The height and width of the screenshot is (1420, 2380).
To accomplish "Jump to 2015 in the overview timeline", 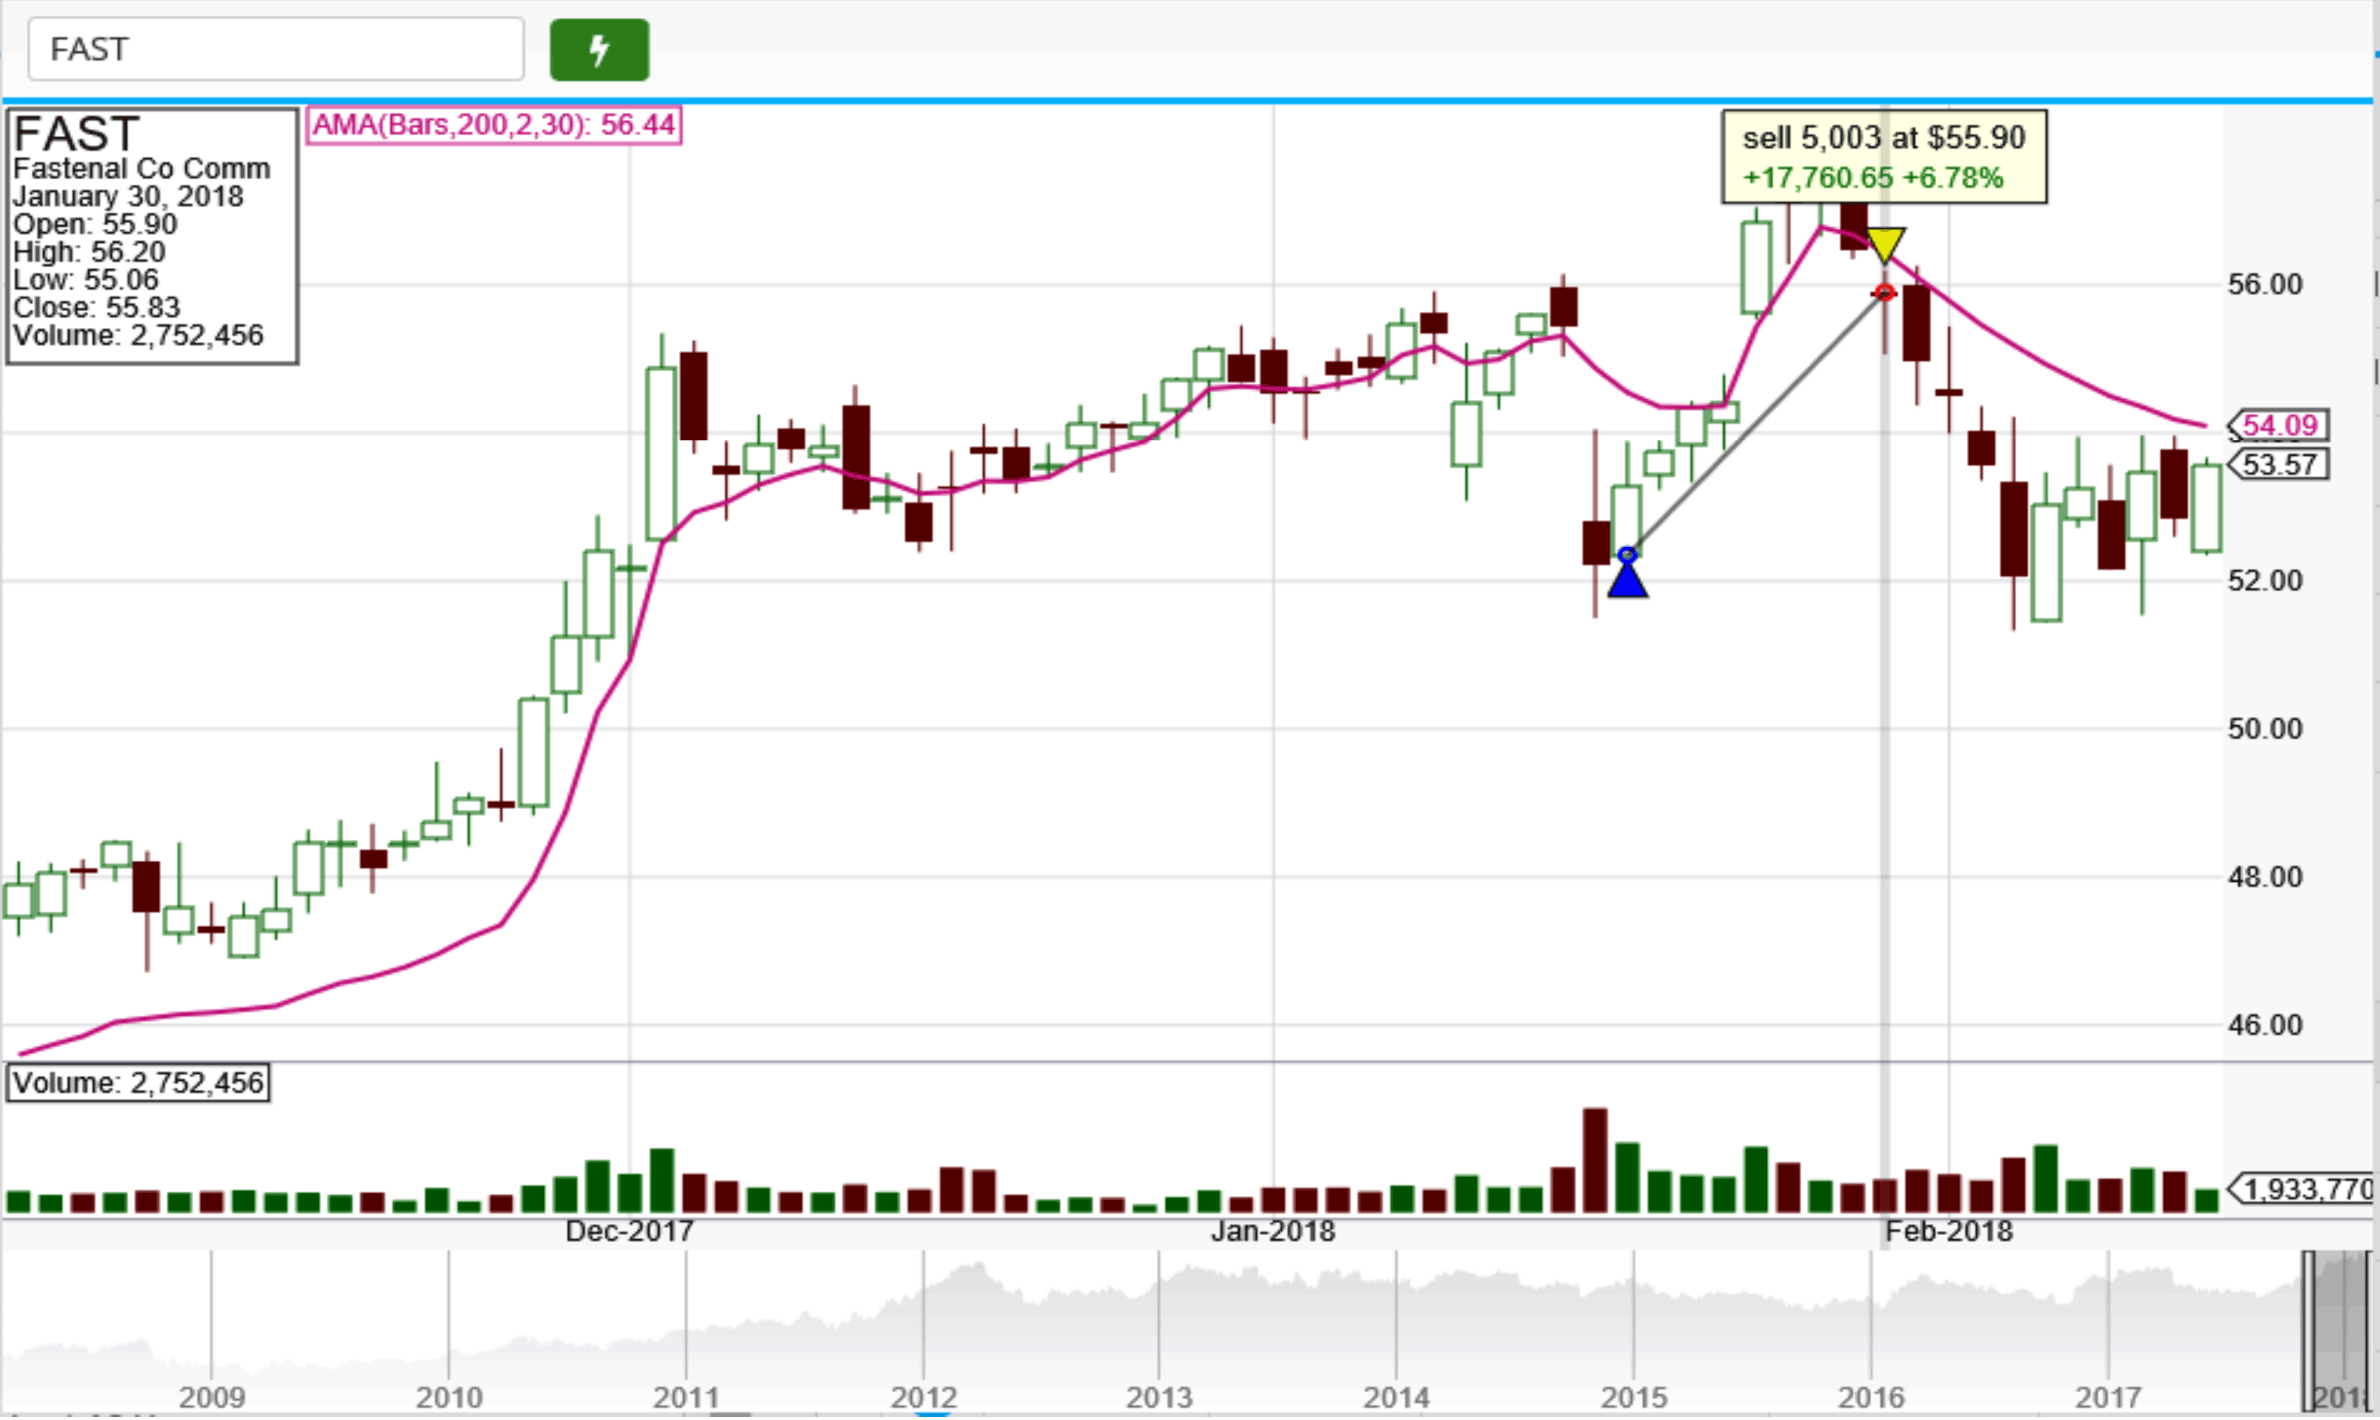I will click(1633, 1397).
